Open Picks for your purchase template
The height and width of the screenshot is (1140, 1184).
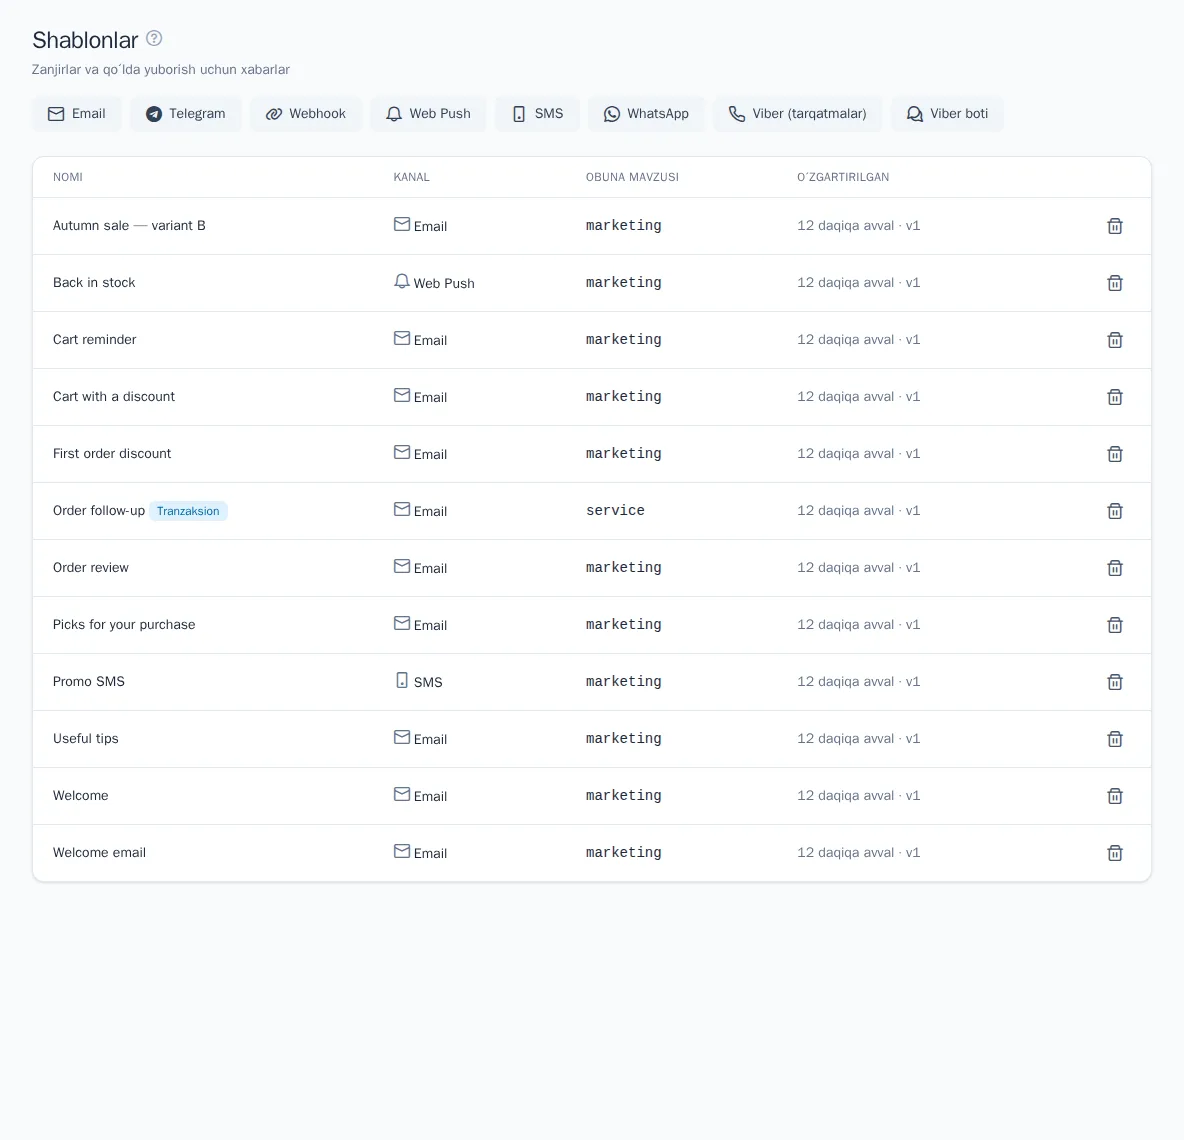[124, 624]
